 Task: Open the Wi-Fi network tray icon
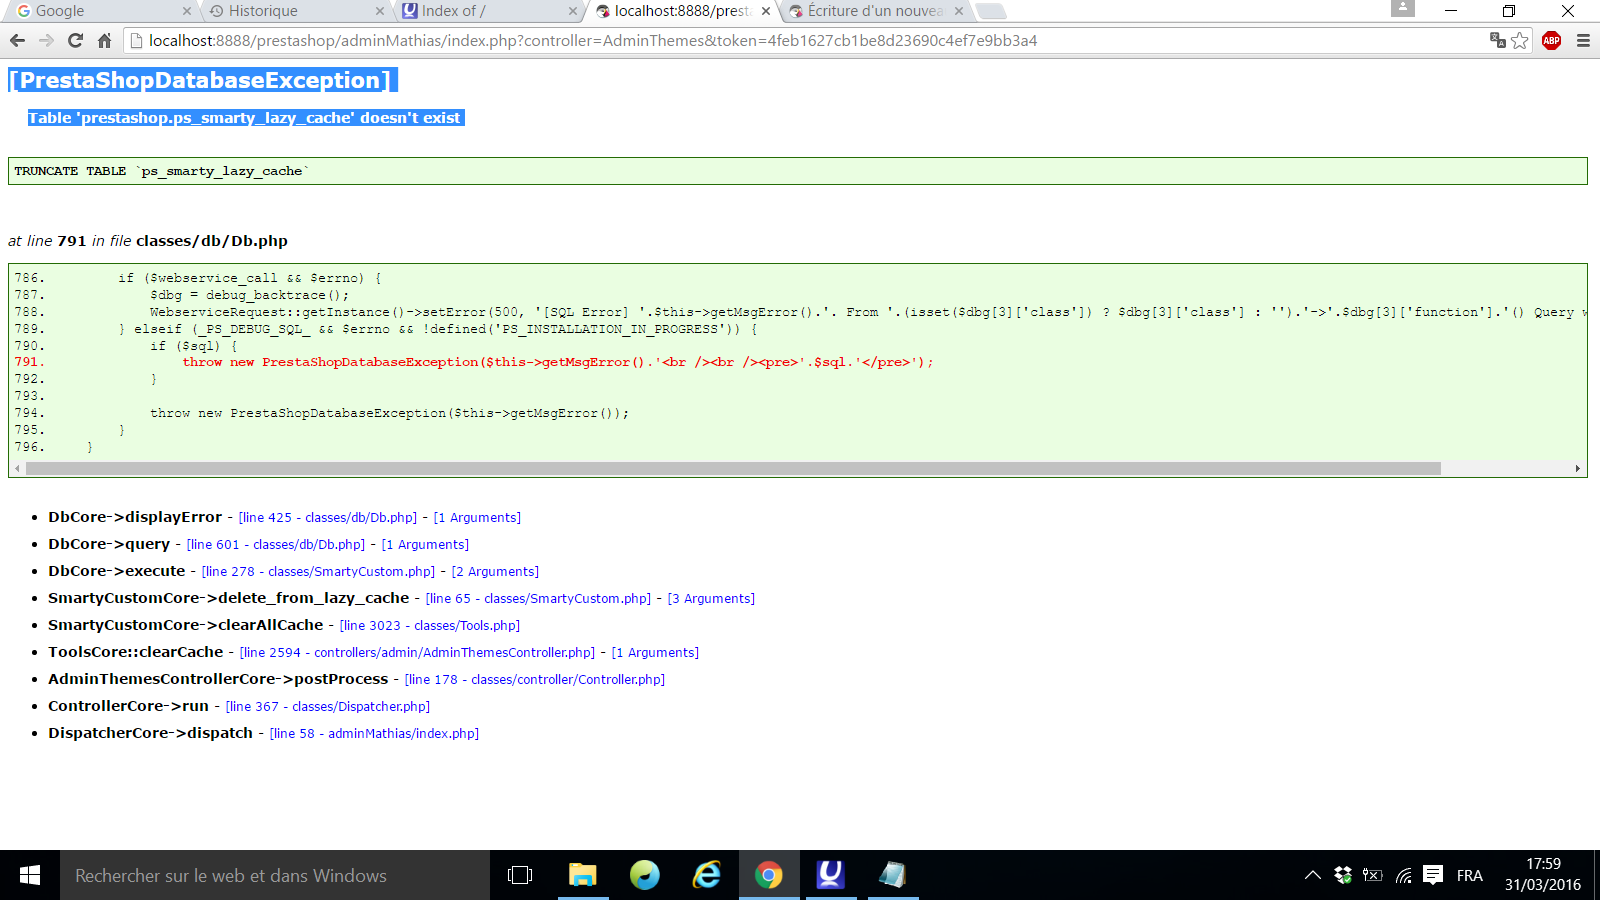[1403, 875]
